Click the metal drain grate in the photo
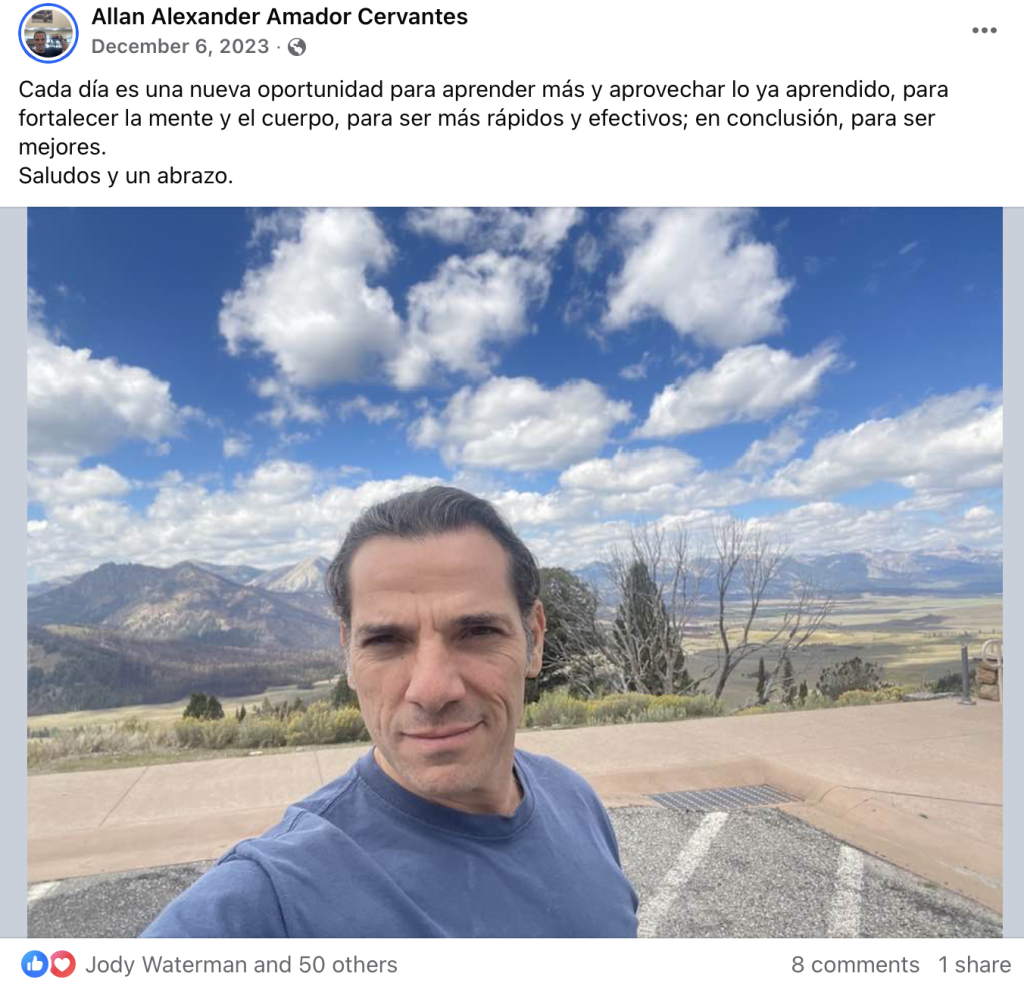The height and width of the screenshot is (989, 1024). tap(724, 798)
